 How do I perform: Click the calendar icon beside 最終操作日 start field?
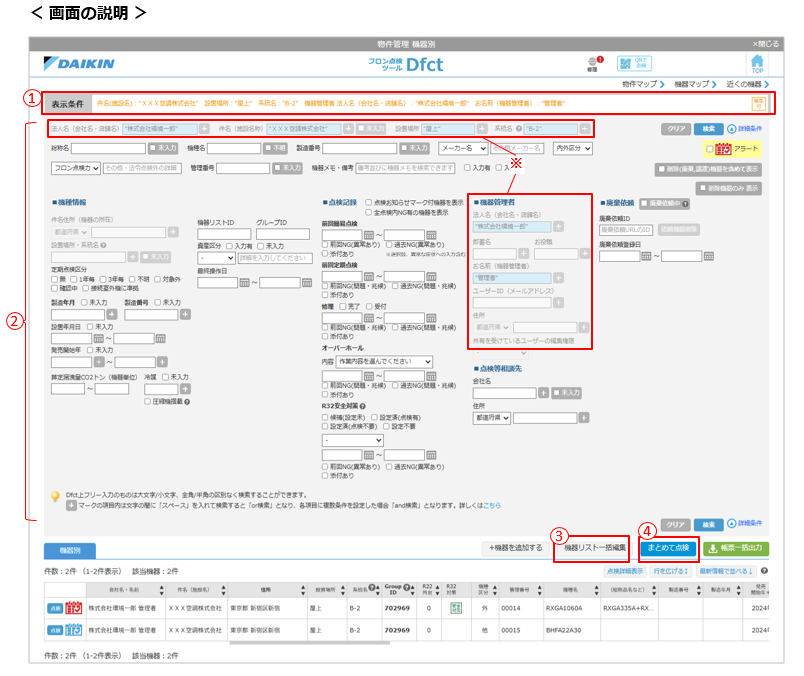click(244, 282)
